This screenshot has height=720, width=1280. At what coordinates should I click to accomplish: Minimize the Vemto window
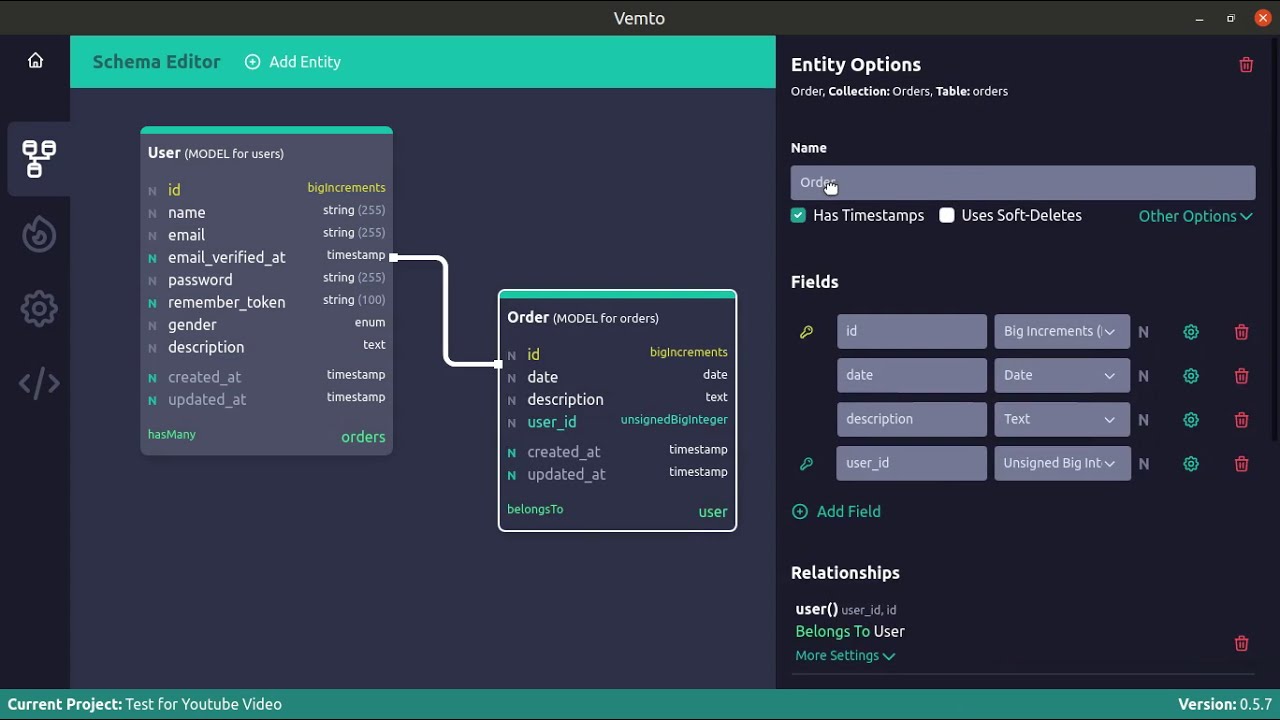pyautogui.click(x=1199, y=18)
